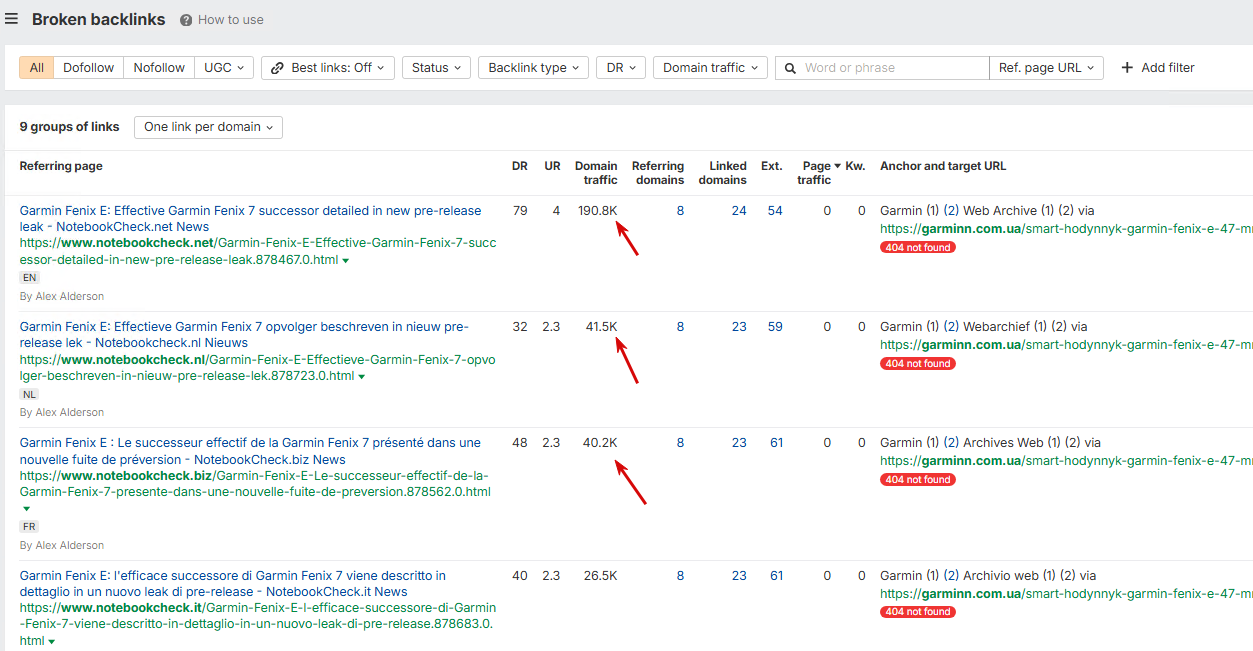Screen dimensions: 1253x651
Task: Open the UGC dropdown
Action: click(x=224, y=68)
